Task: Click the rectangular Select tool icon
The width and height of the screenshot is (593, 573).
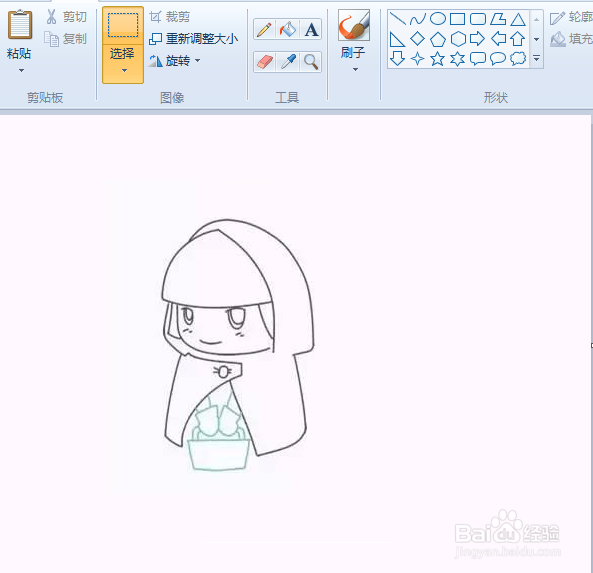Action: point(123,25)
